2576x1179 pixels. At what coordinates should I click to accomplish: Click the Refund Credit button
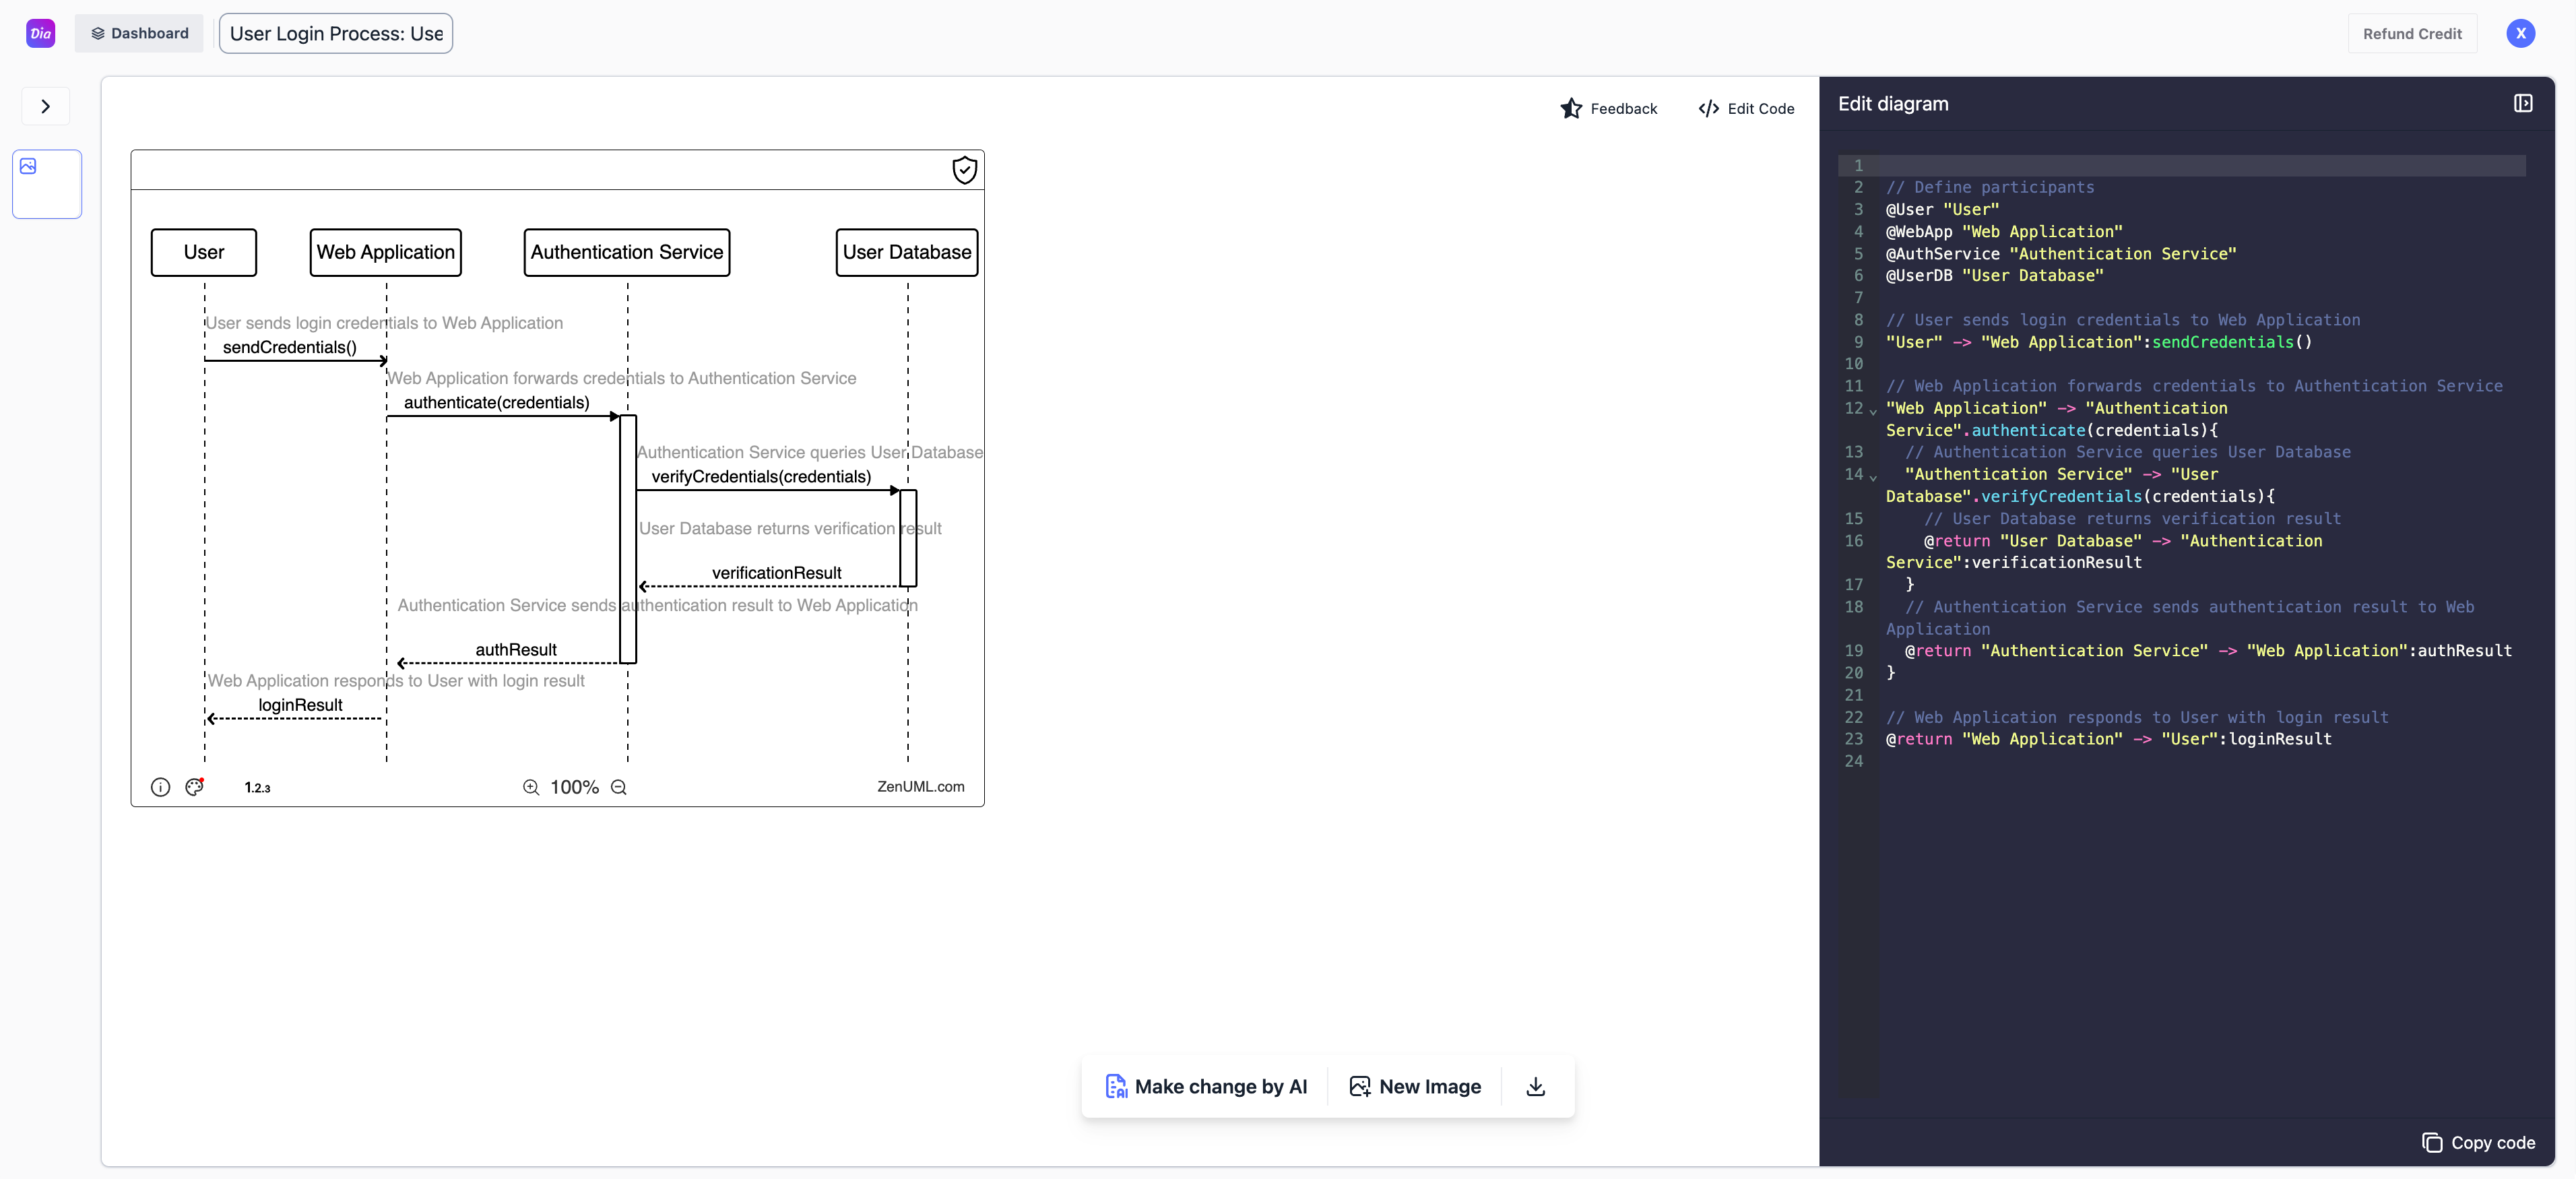[2412, 33]
